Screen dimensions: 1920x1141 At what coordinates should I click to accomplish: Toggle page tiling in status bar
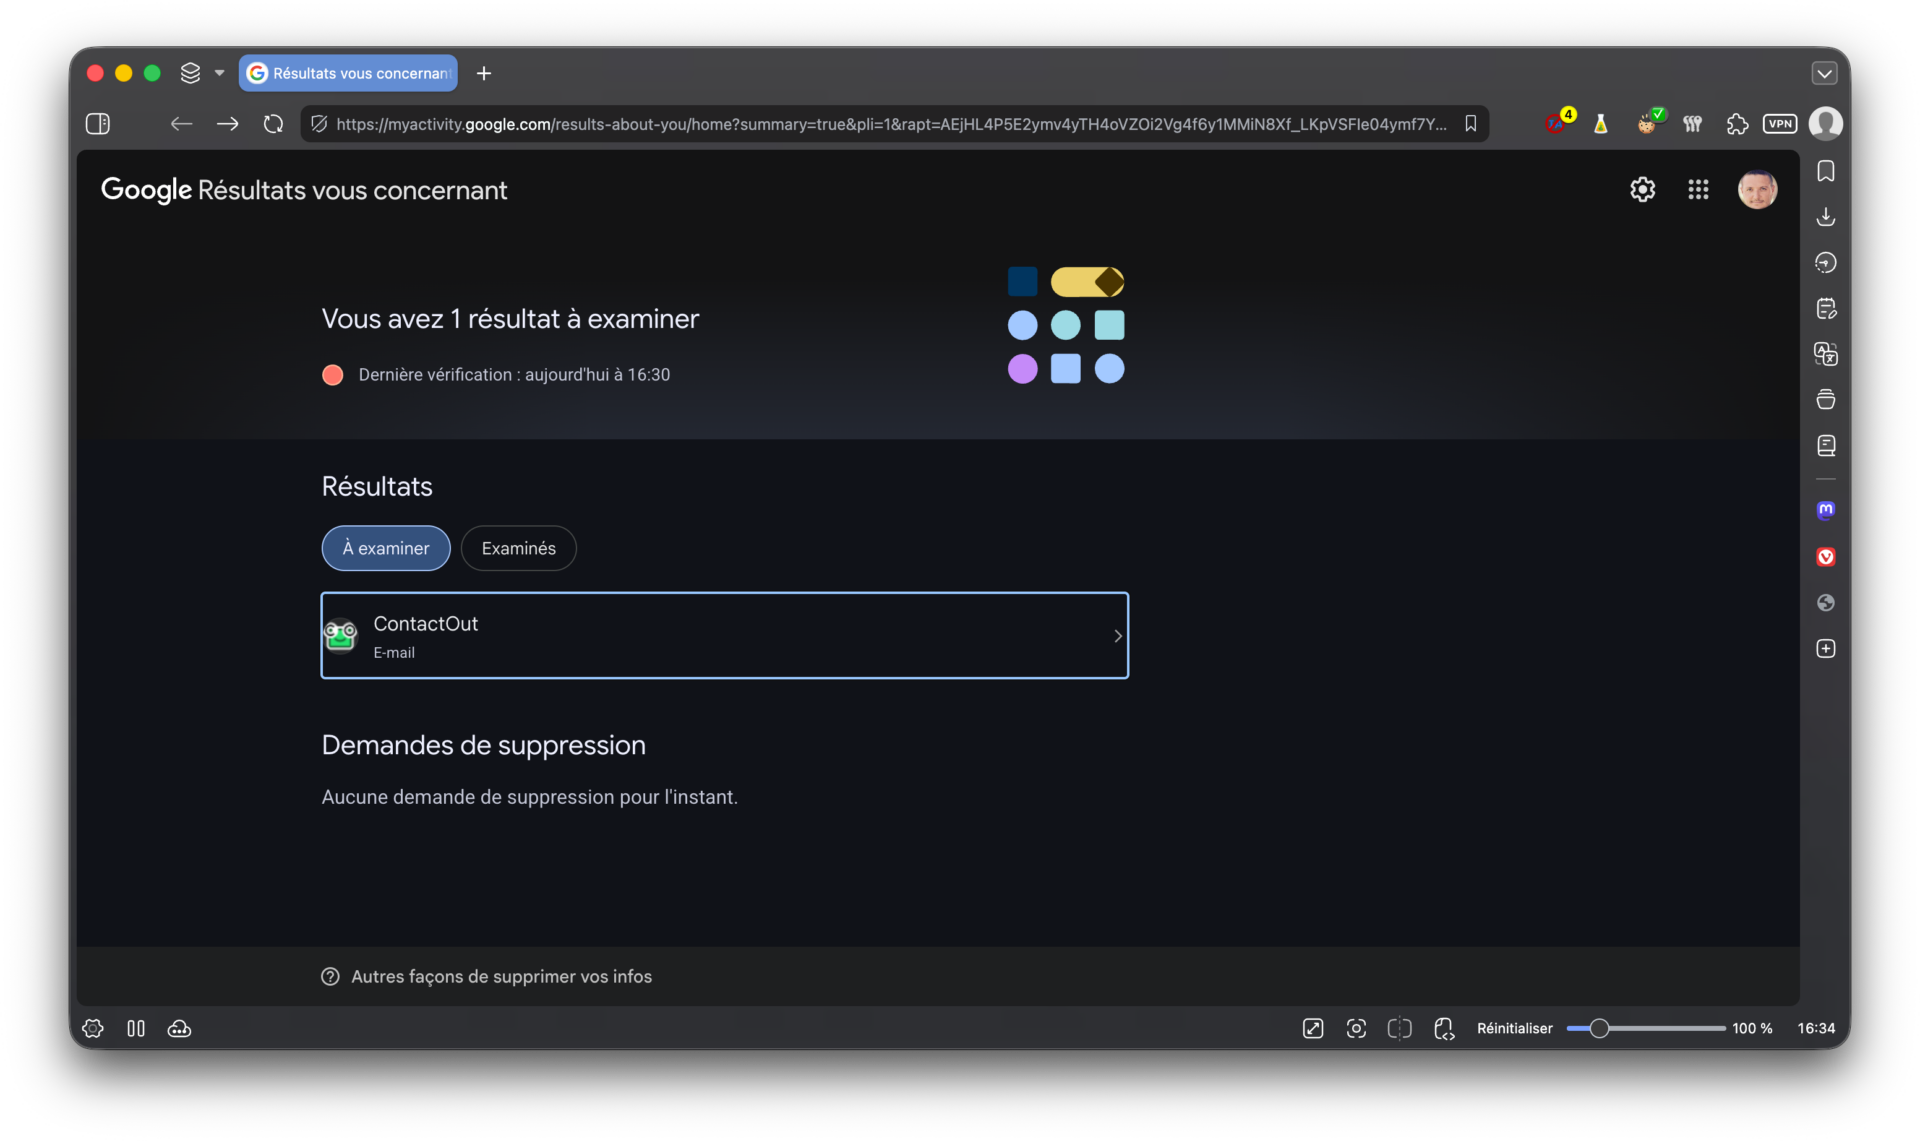(x=1400, y=1029)
